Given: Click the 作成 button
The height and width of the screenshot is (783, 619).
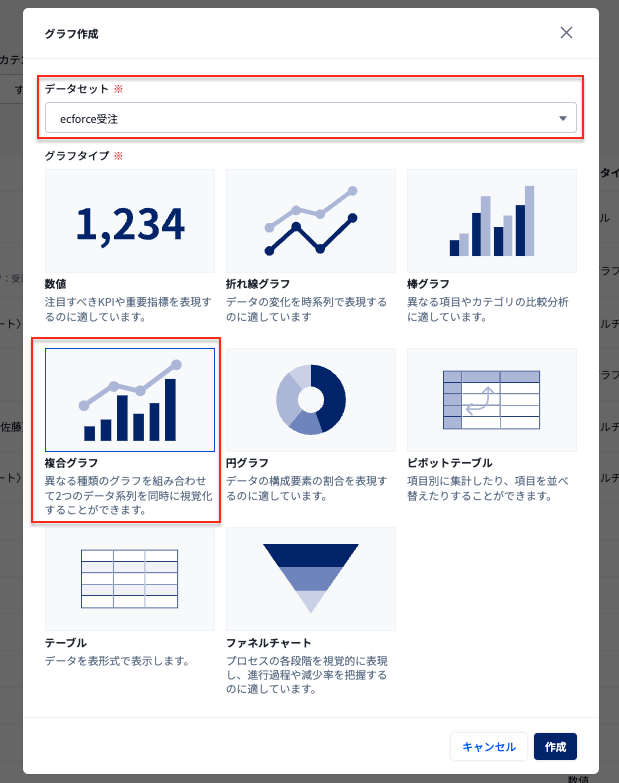Looking at the screenshot, I should [x=555, y=747].
